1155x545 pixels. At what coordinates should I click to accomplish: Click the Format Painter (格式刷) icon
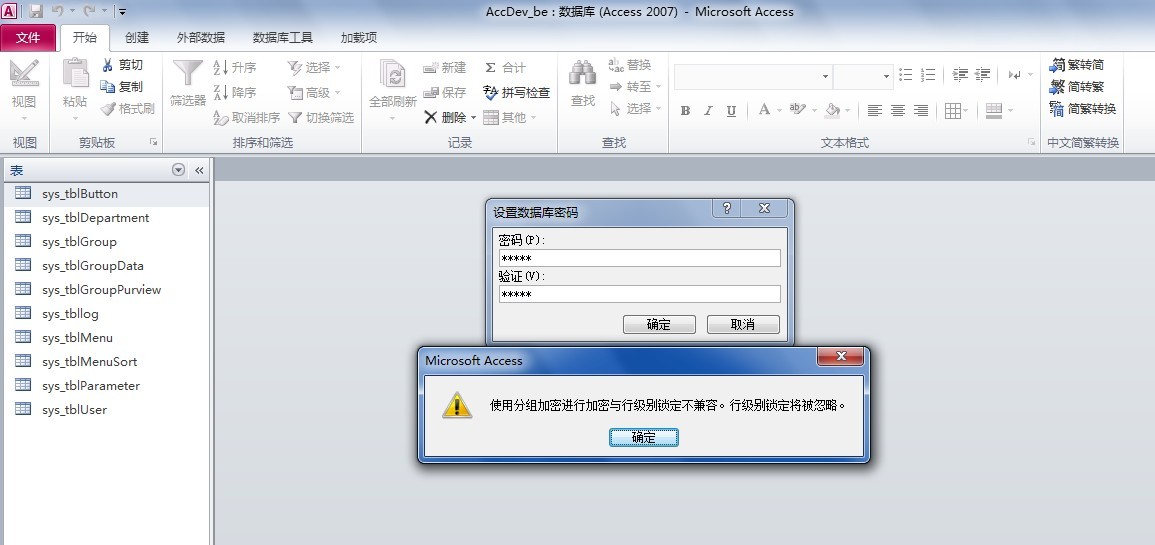click(x=108, y=108)
